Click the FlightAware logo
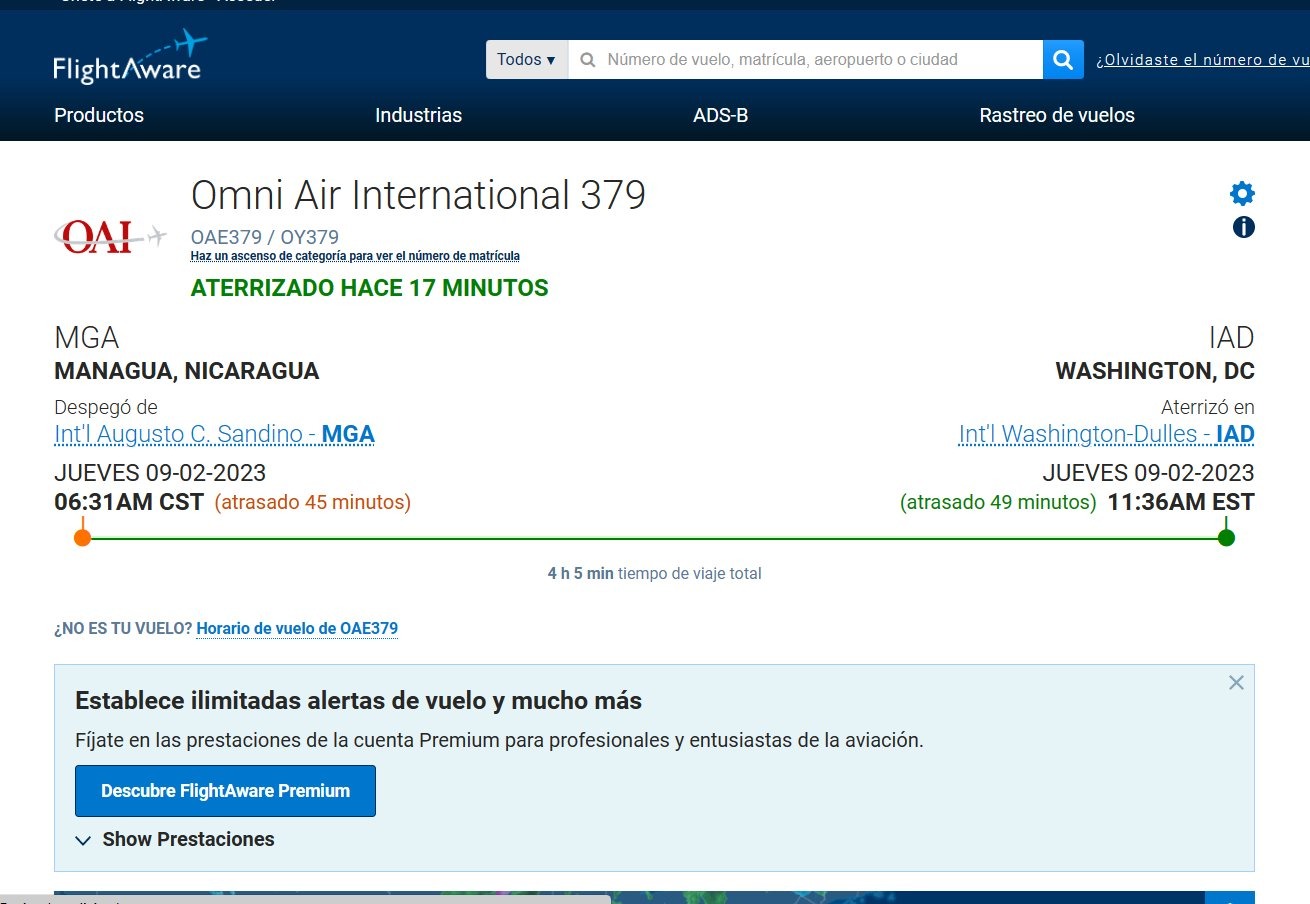Viewport: 1310px width, 904px height. (x=130, y=57)
